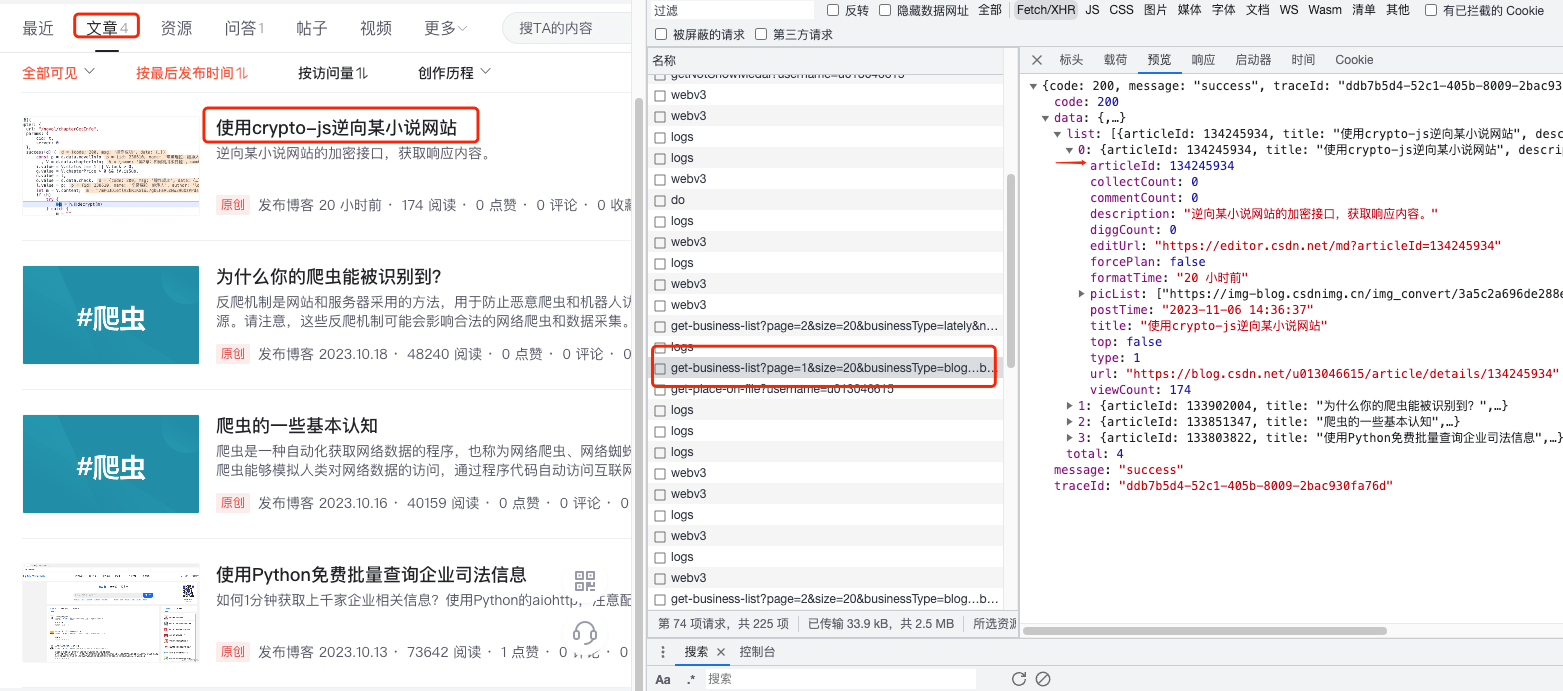Close the request details pane with X
Screen dimensions: 1563x691
pyautogui.click(x=1037, y=60)
